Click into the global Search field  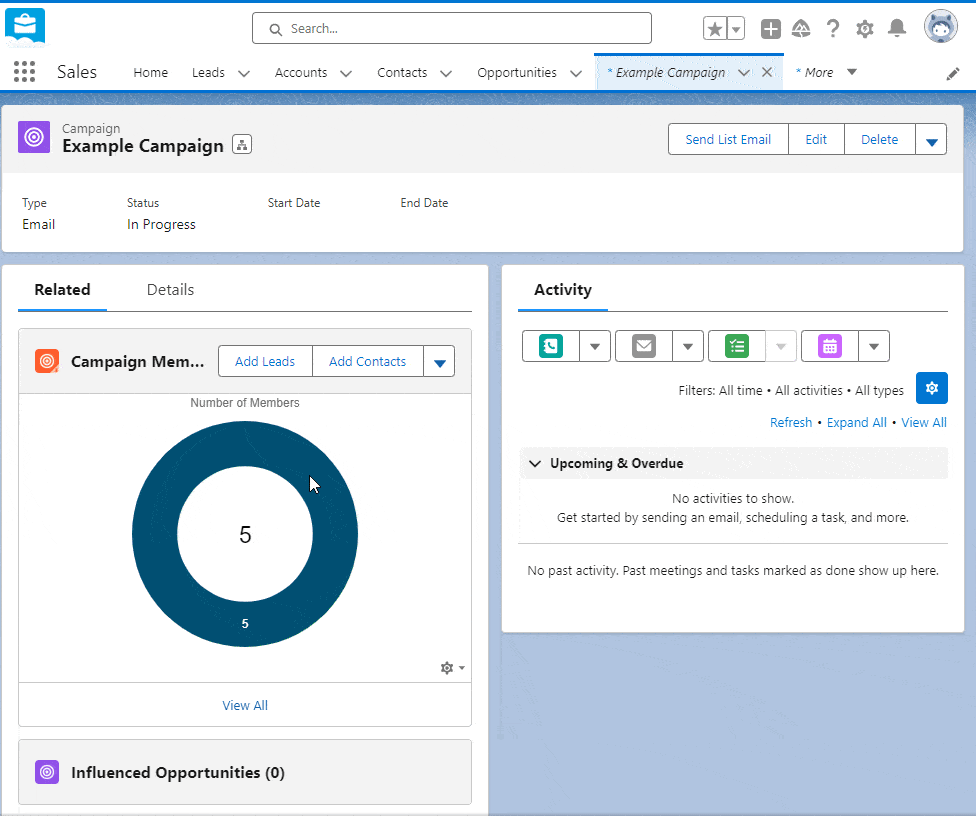click(452, 29)
